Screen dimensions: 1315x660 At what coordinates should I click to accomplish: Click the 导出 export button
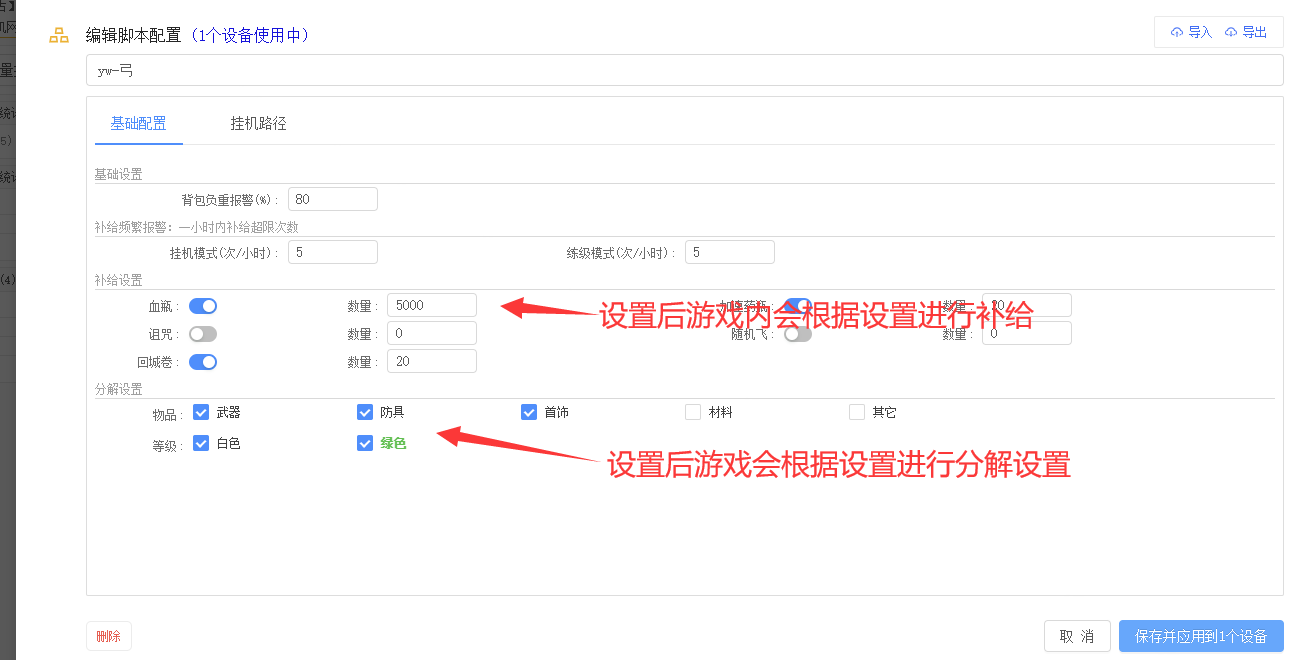tap(1246, 32)
